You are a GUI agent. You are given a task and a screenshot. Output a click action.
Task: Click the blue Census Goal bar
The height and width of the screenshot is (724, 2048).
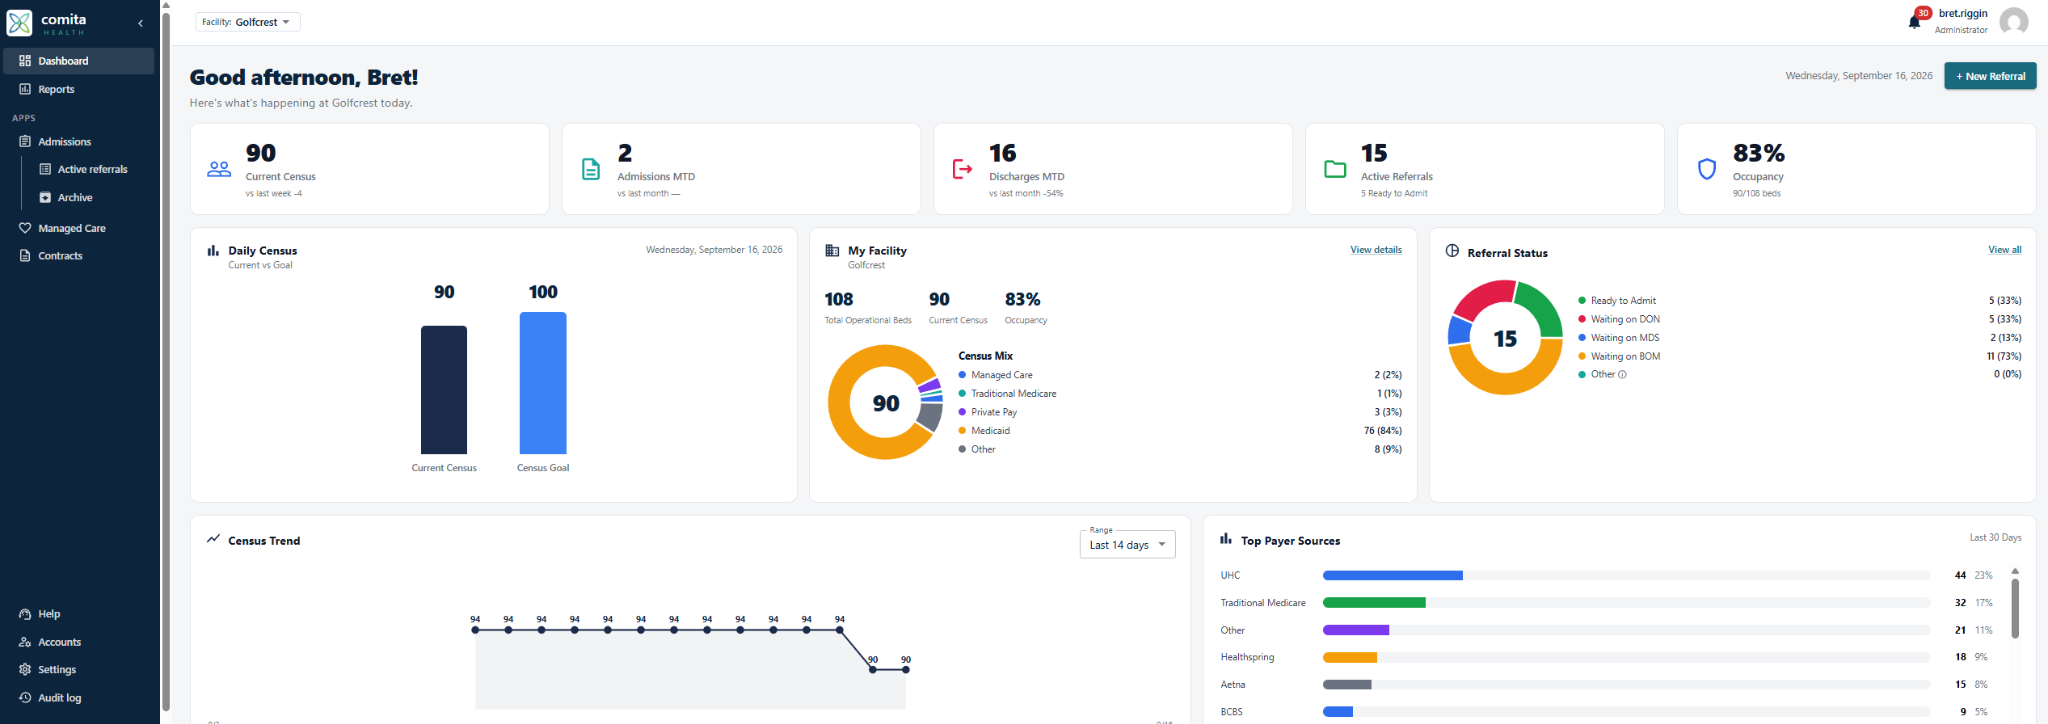coord(543,383)
